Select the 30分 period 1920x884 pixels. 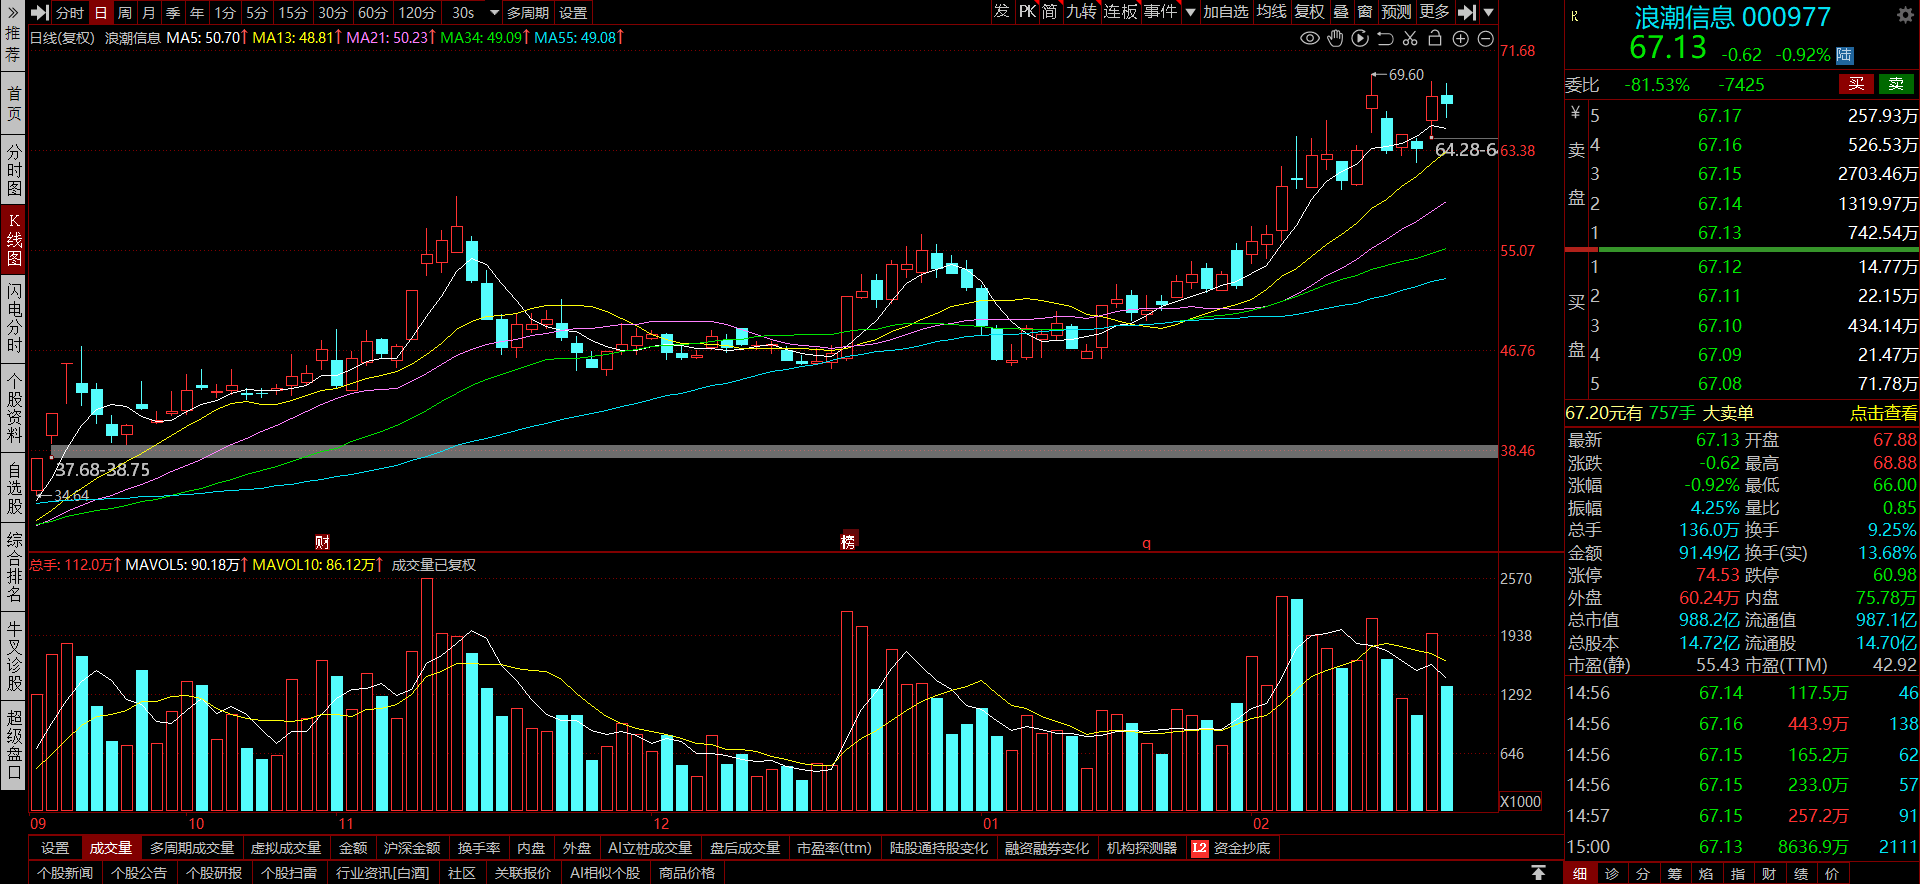pyautogui.click(x=333, y=13)
